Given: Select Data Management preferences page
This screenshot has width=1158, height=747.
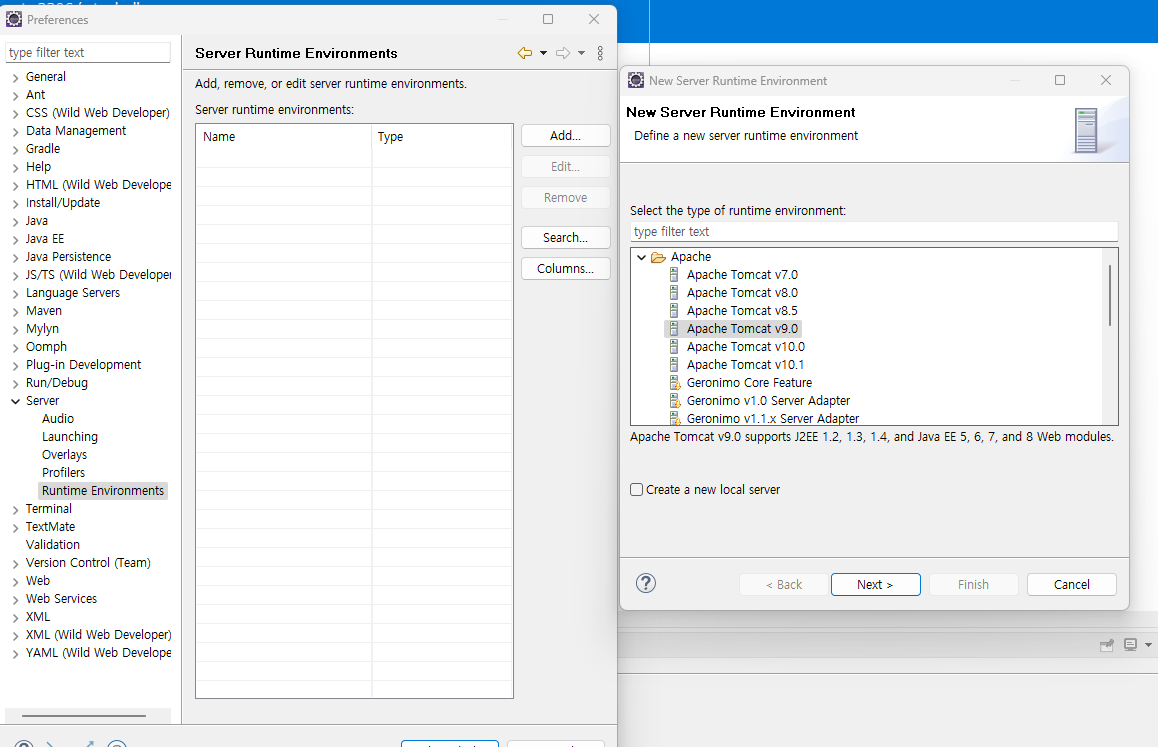Looking at the screenshot, I should coord(76,131).
